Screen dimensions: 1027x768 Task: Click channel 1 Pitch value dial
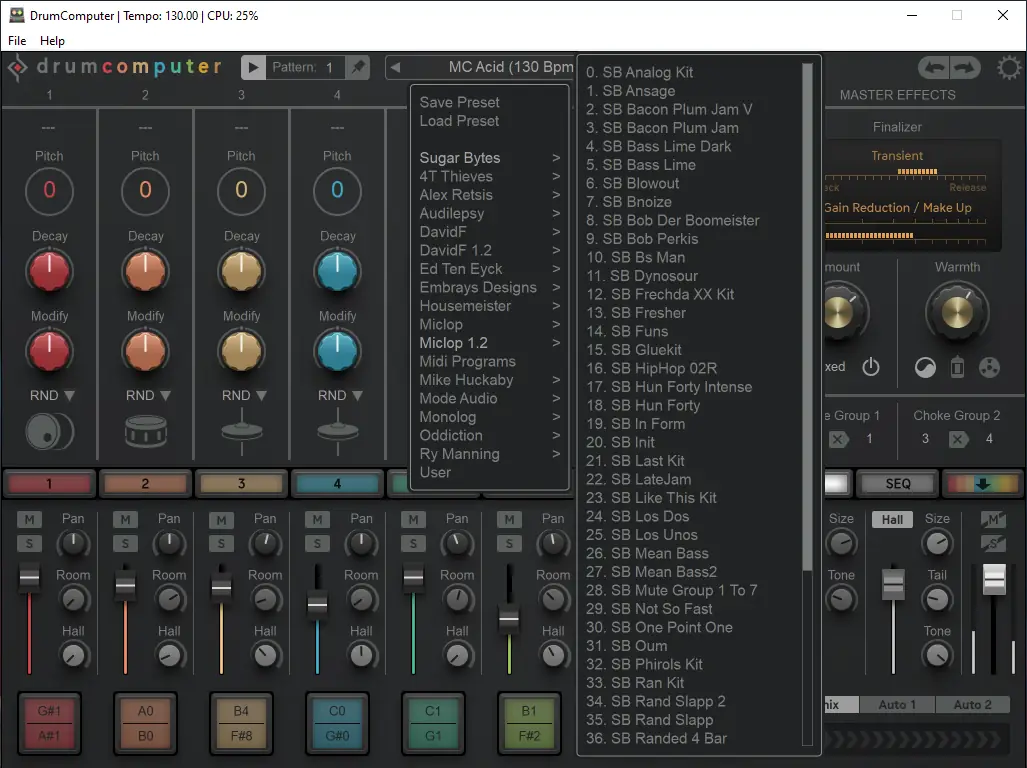pos(49,190)
